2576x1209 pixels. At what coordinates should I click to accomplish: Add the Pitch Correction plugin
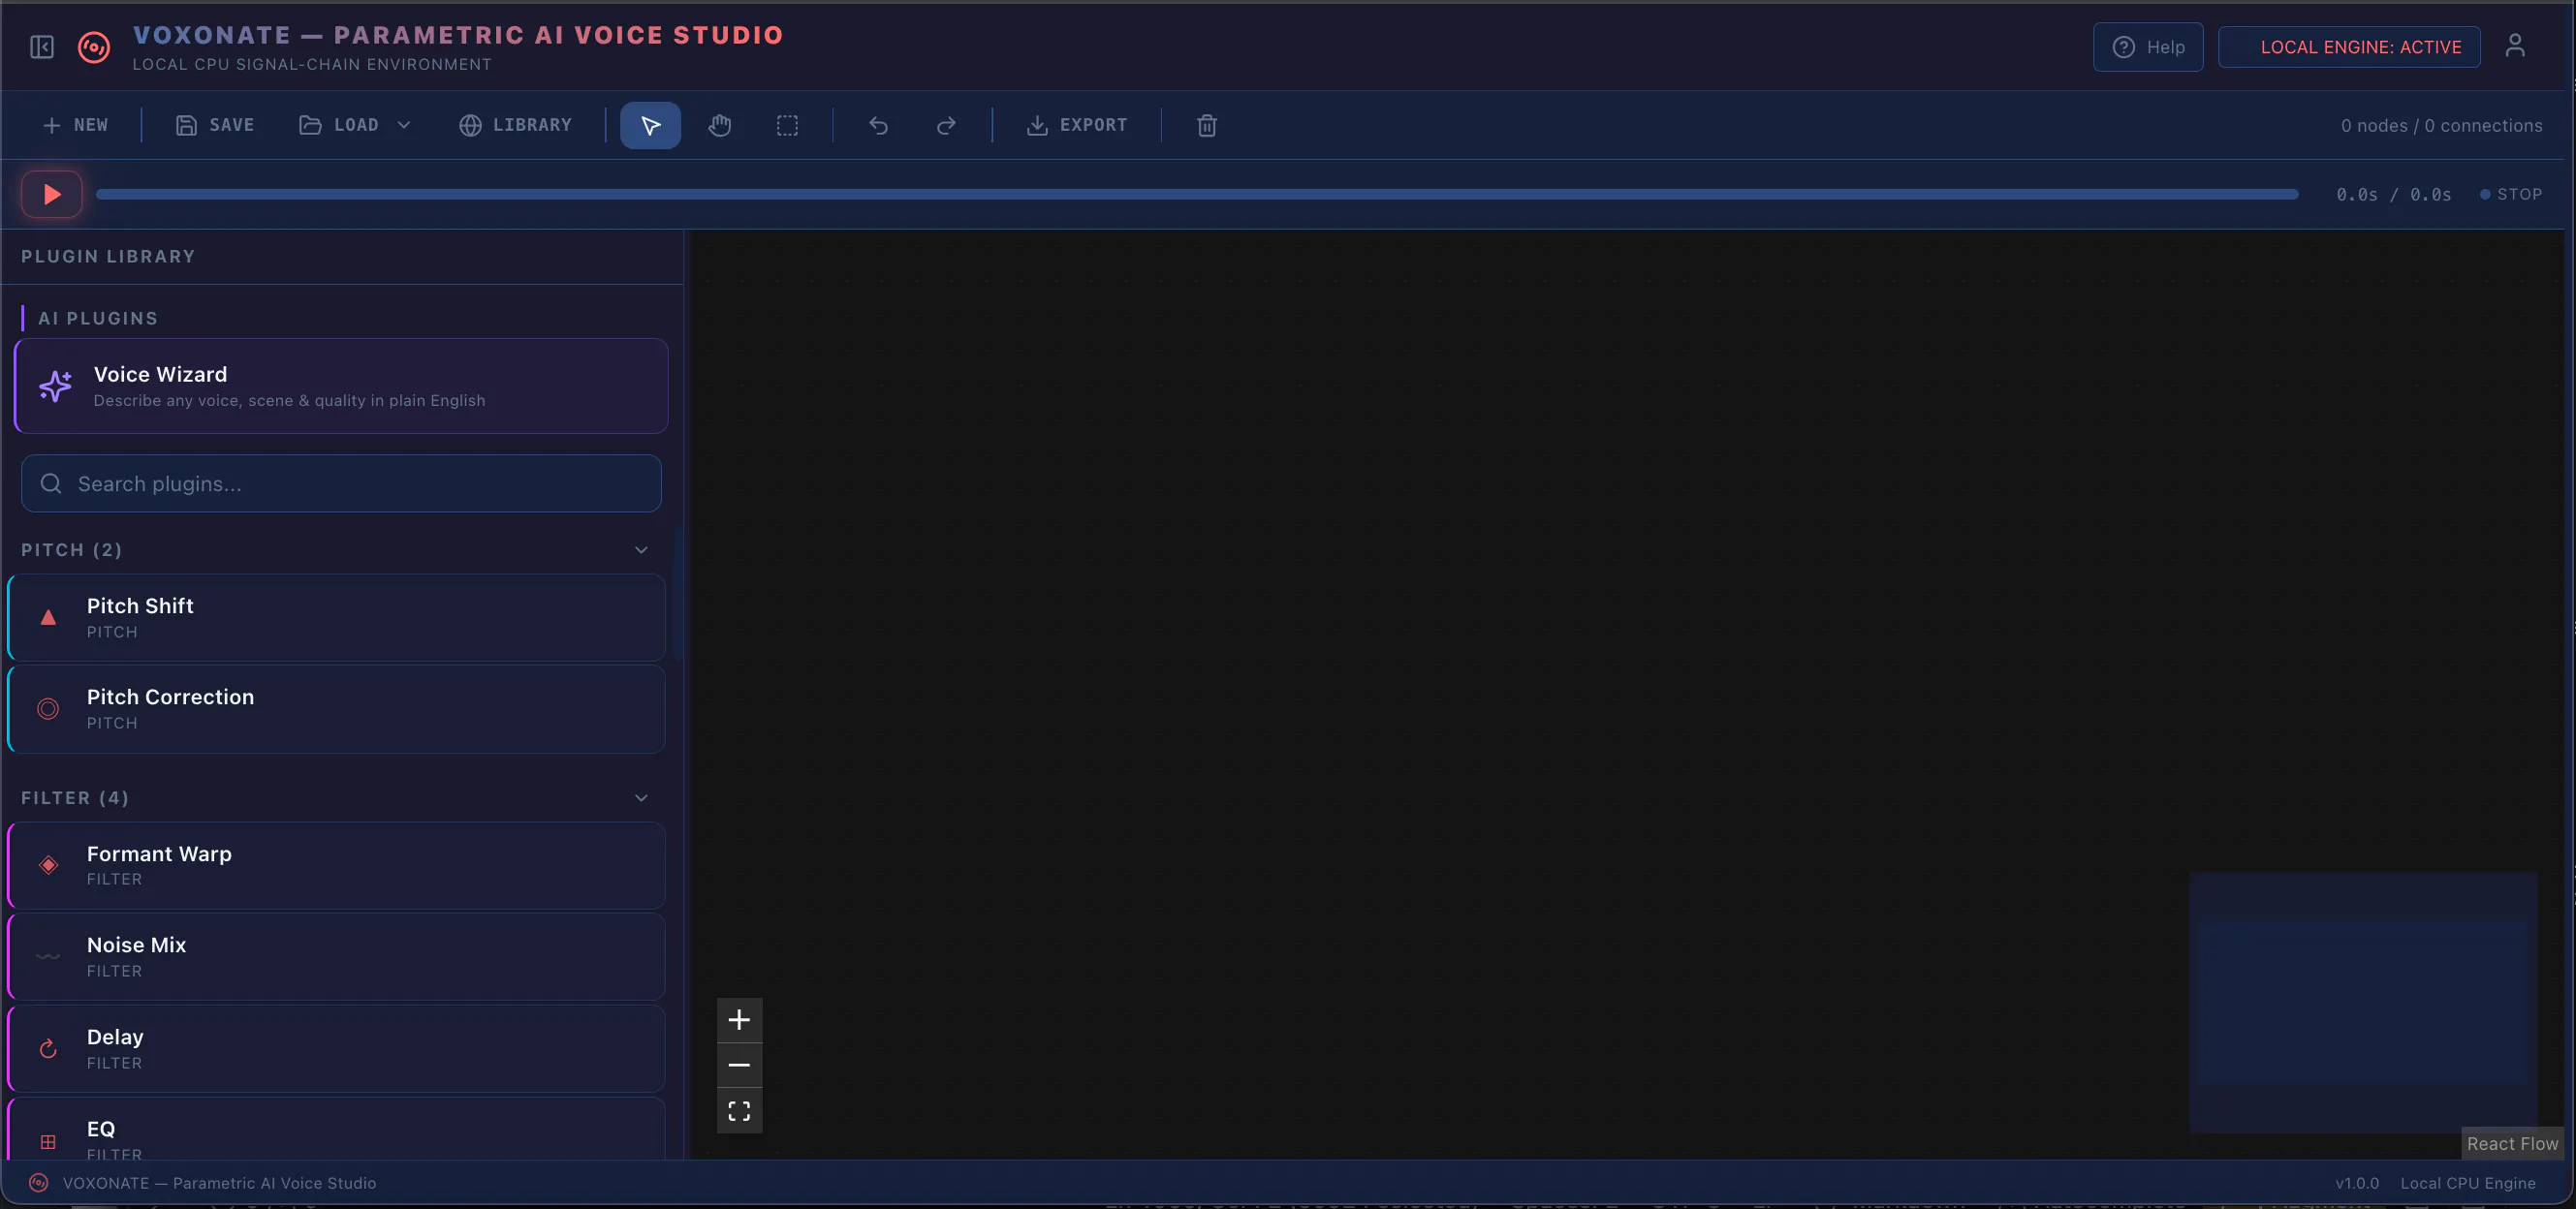(x=336, y=709)
